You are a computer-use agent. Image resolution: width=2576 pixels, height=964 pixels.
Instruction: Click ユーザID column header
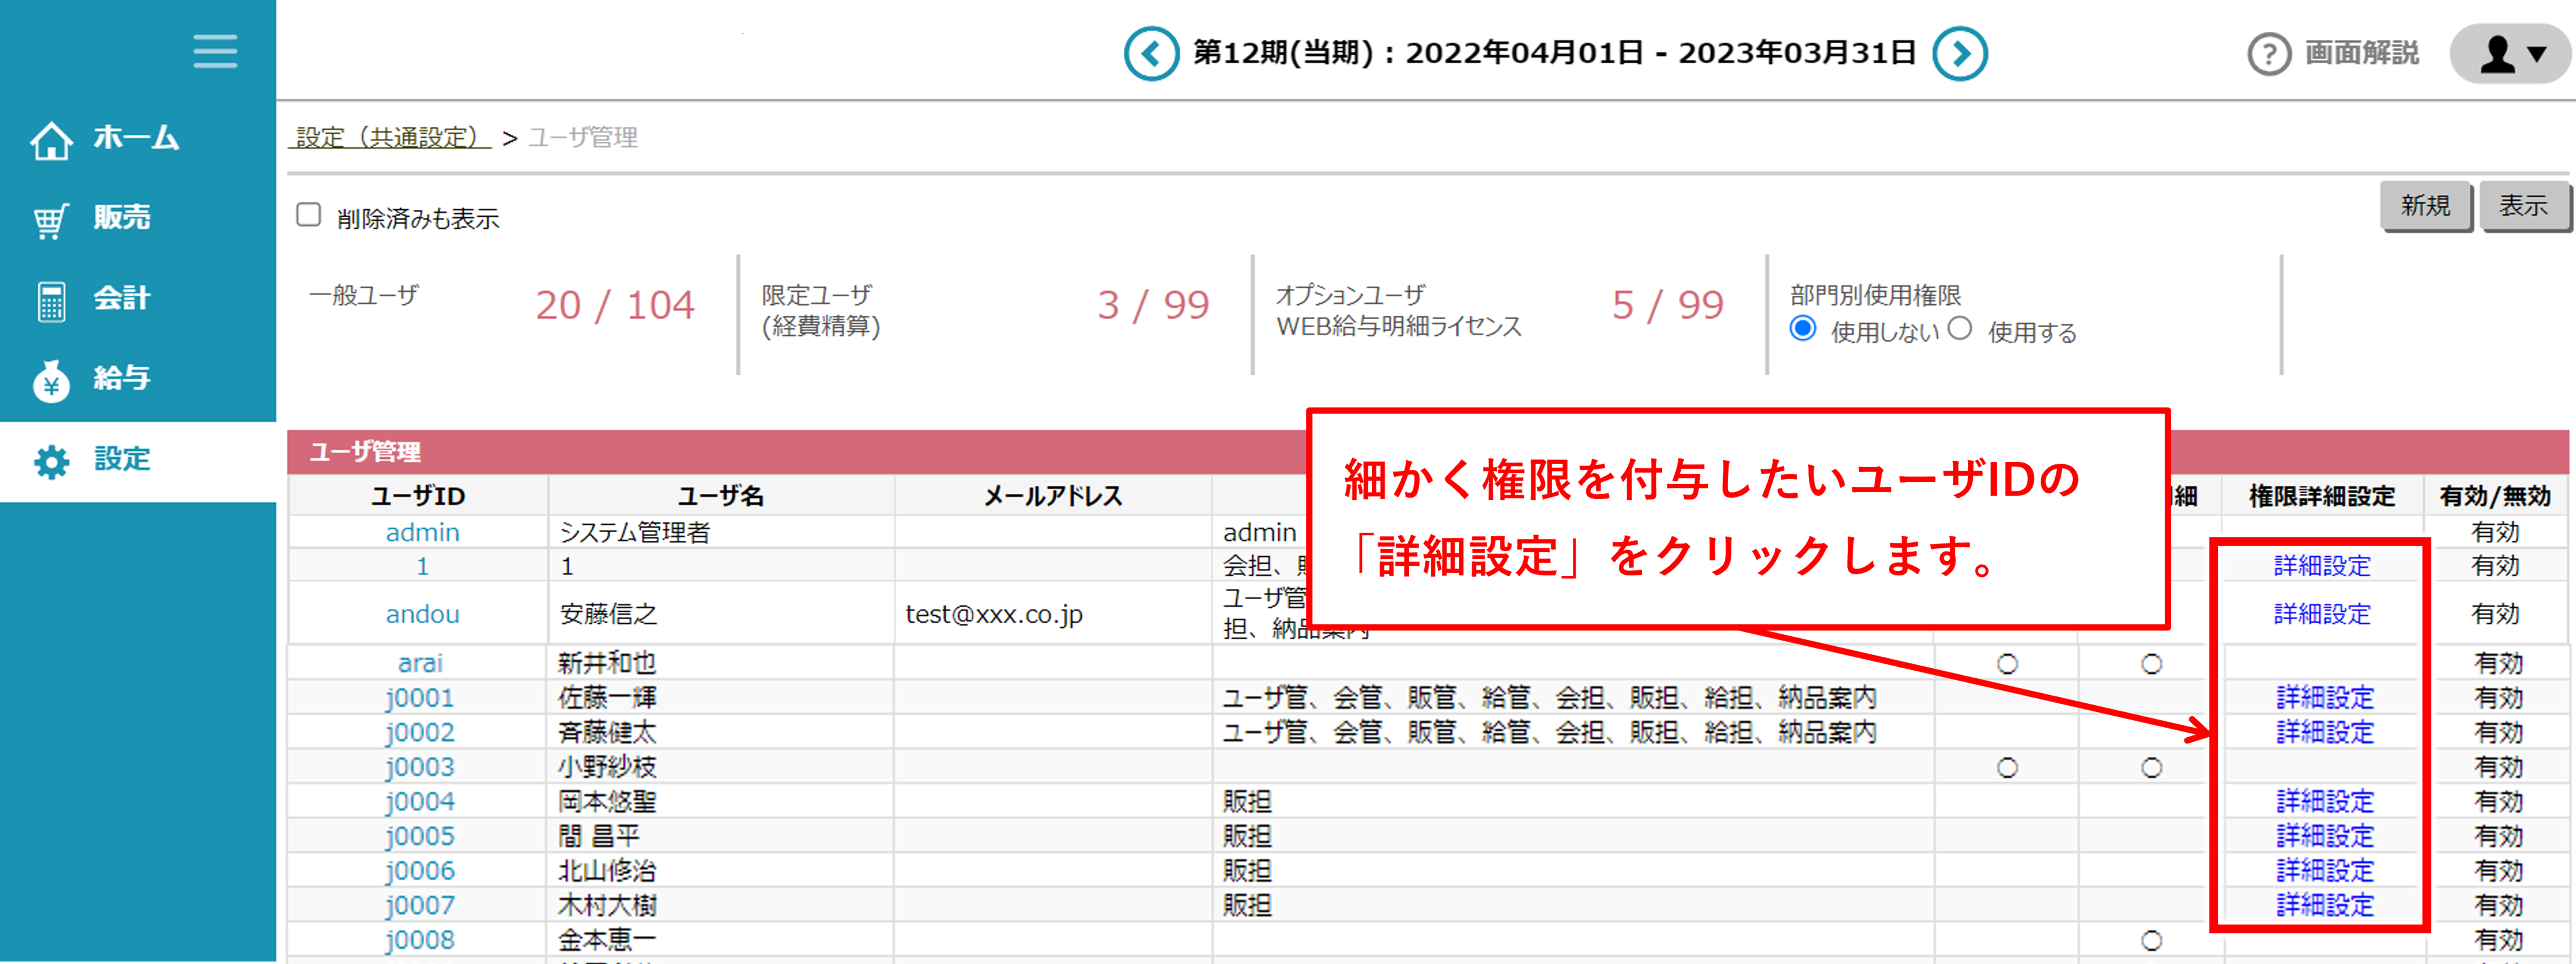coord(418,496)
